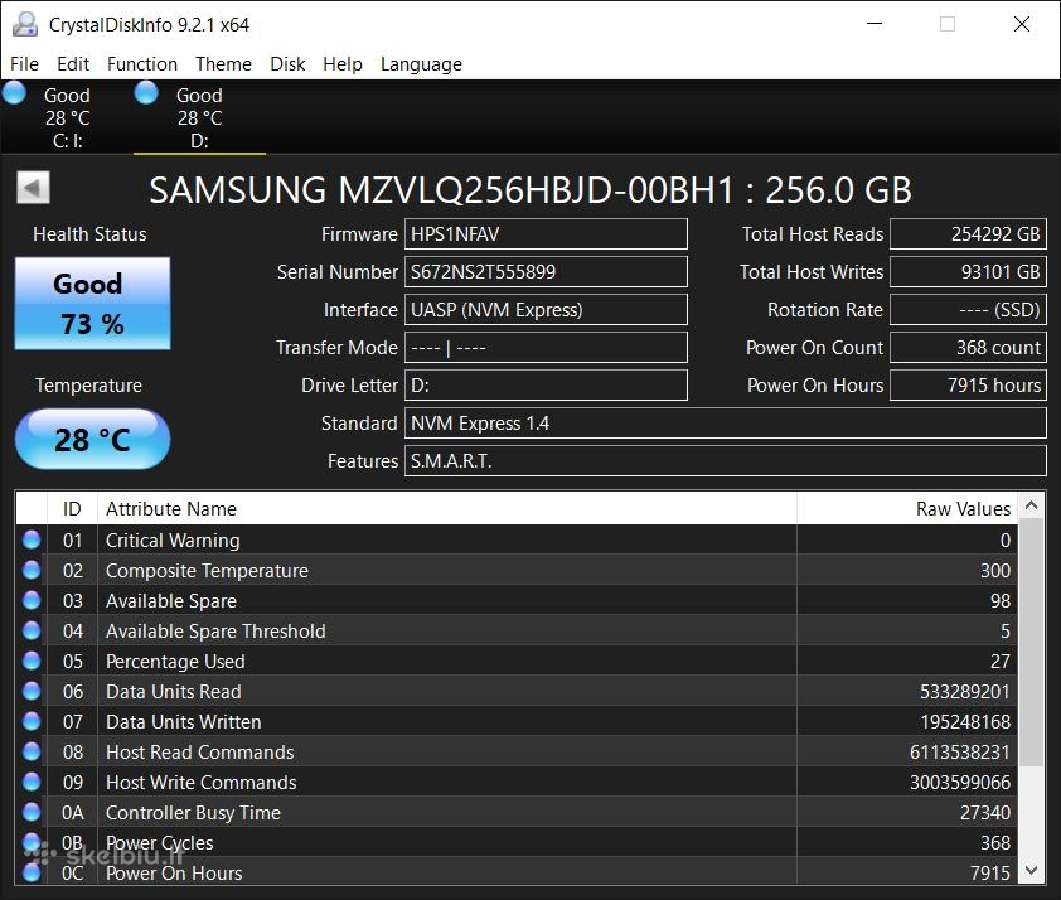The height and width of the screenshot is (900, 1061).
Task: Click scroll up arrow in attribute list
Action: pos(1031,505)
